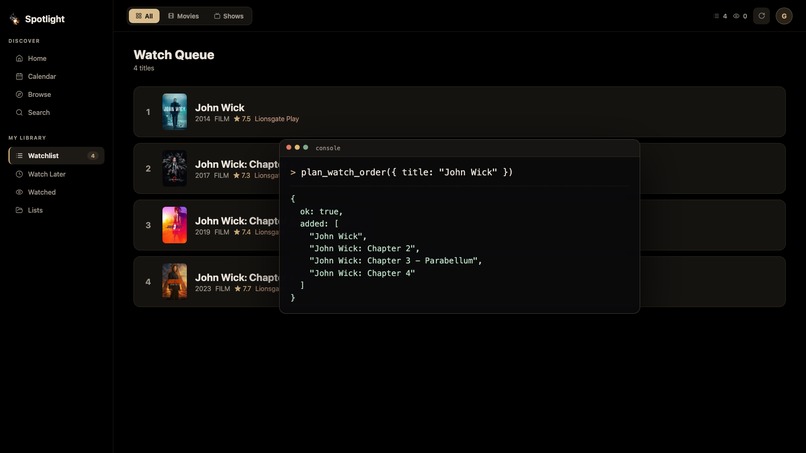Click the "4 titles" count text
The image size is (806, 453).
(144, 68)
